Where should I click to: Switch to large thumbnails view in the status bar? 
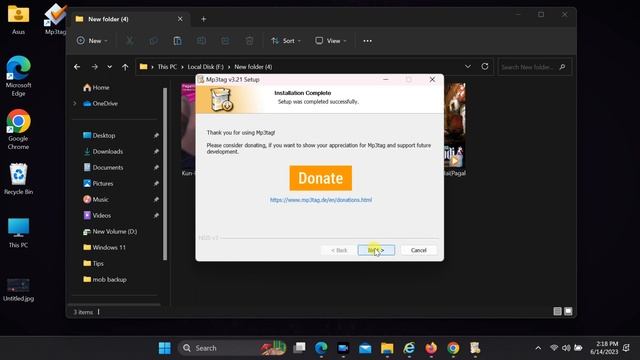(x=568, y=311)
